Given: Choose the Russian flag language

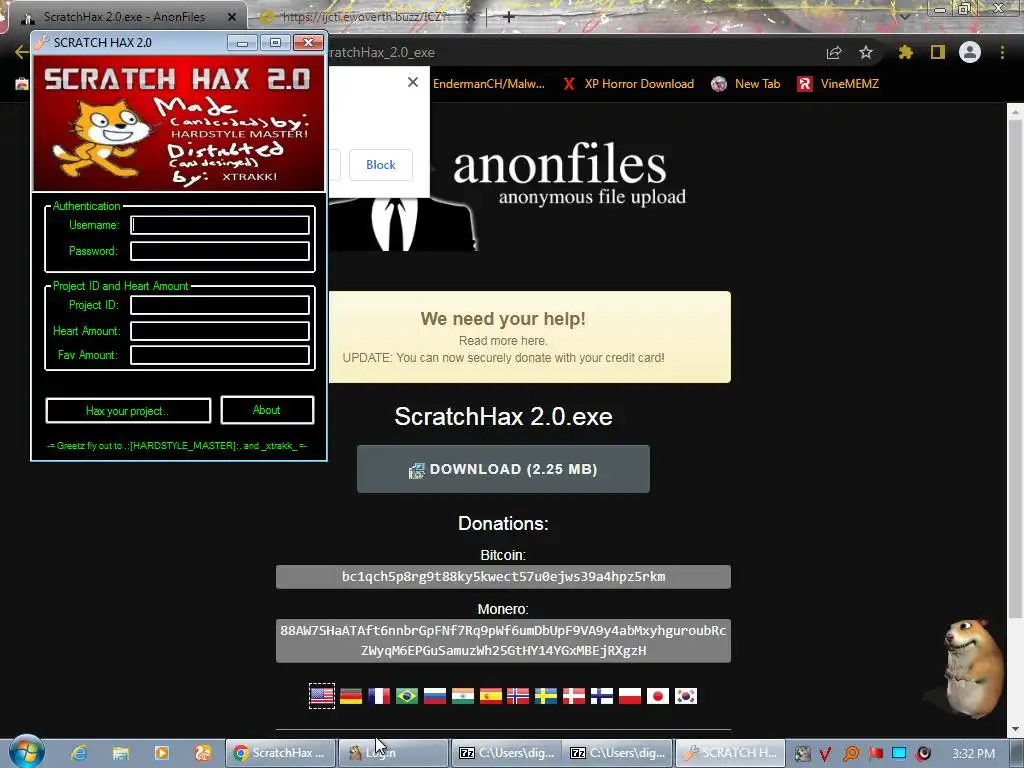Looking at the screenshot, I should click(435, 696).
